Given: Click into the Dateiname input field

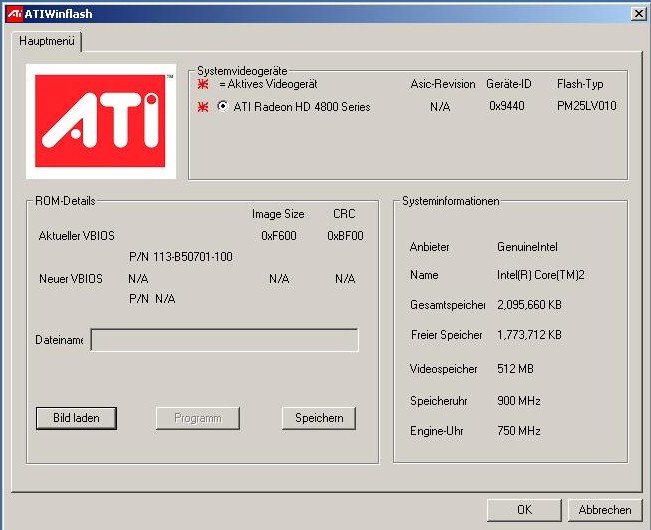Looking at the screenshot, I should (x=225, y=340).
